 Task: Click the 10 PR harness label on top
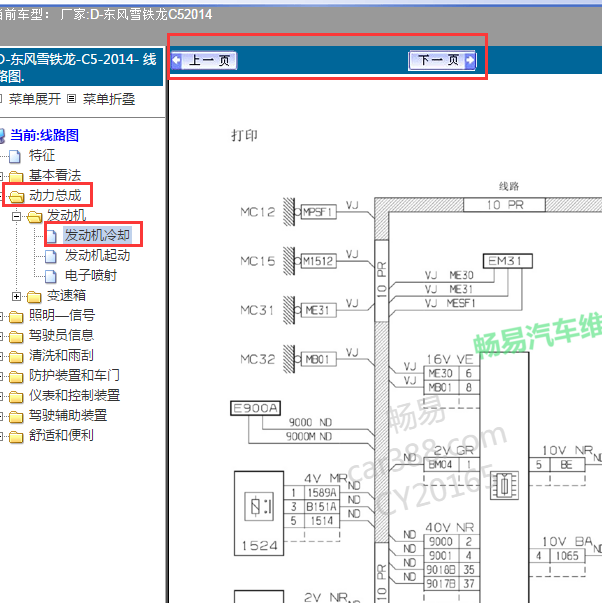tap(504, 205)
